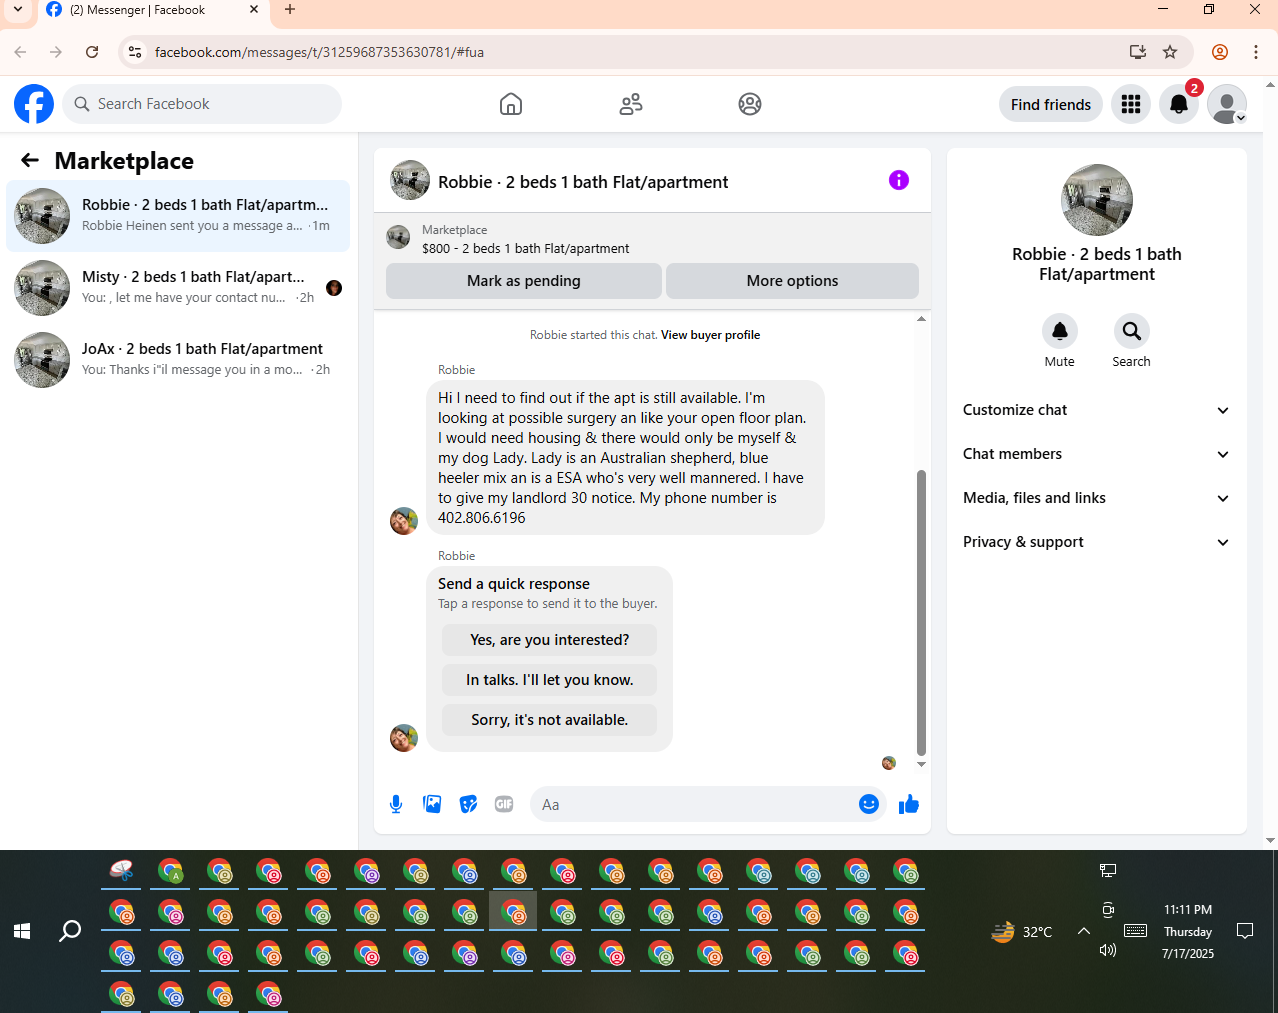Mark the listing as pending

(524, 281)
